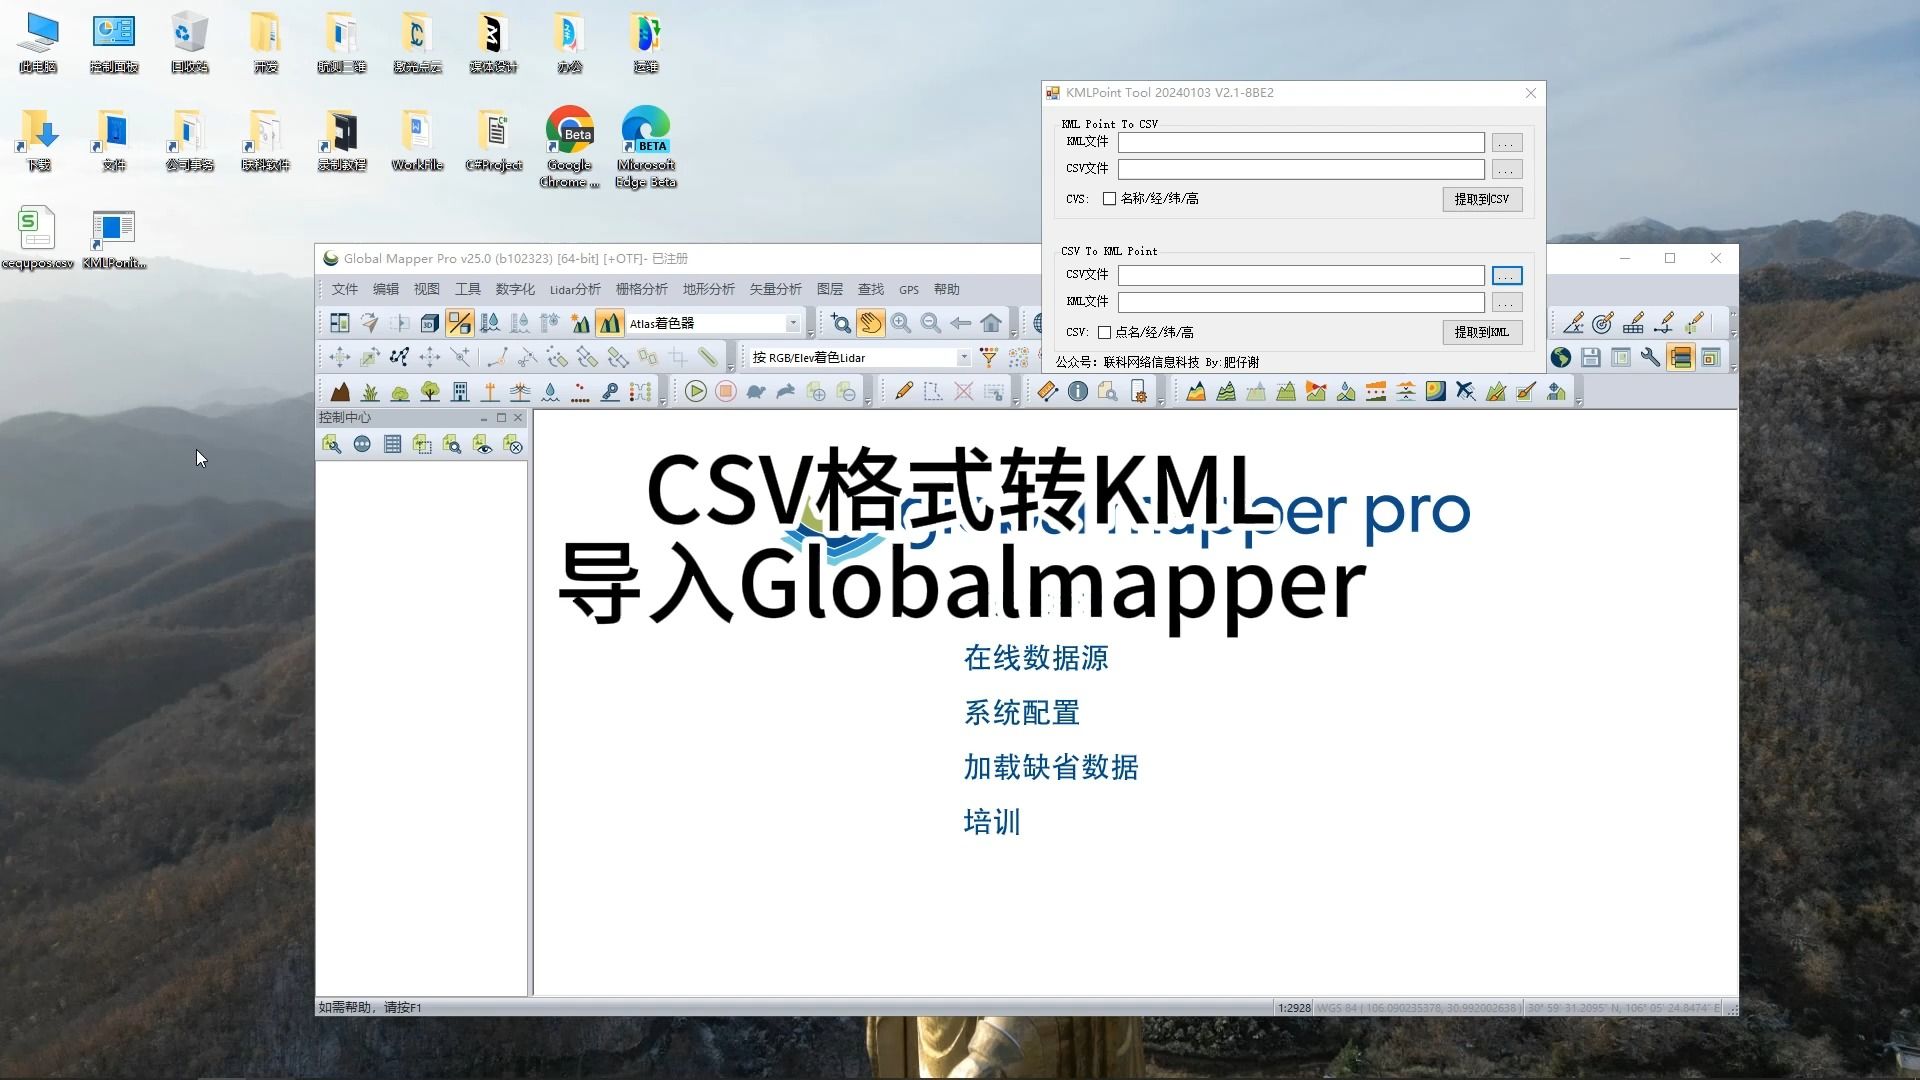Click 提取到KML button in CSV To KML section
The width and height of the screenshot is (1920, 1080).
[1482, 331]
